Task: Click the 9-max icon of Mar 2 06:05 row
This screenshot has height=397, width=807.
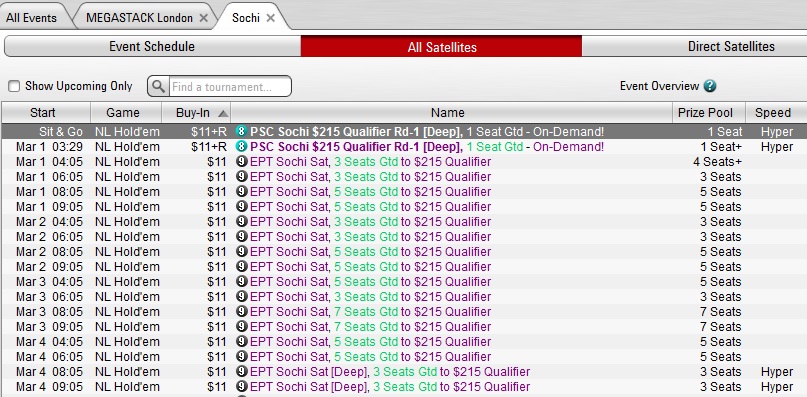Action: click(x=242, y=236)
